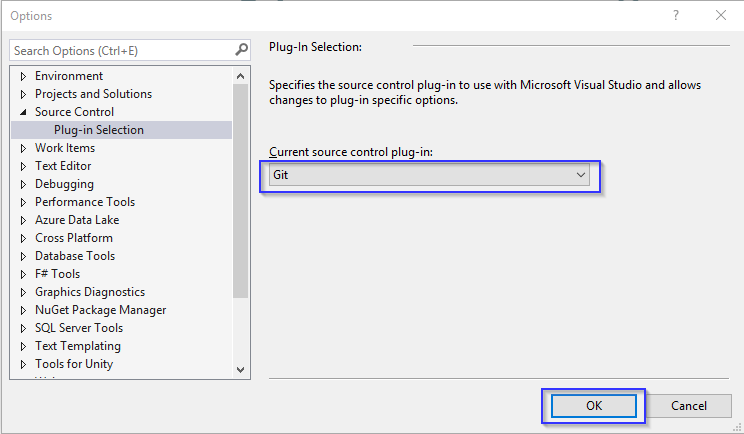Screen dimensions: 744x434
Task: Click the search magnifier icon
Action: click(241, 50)
